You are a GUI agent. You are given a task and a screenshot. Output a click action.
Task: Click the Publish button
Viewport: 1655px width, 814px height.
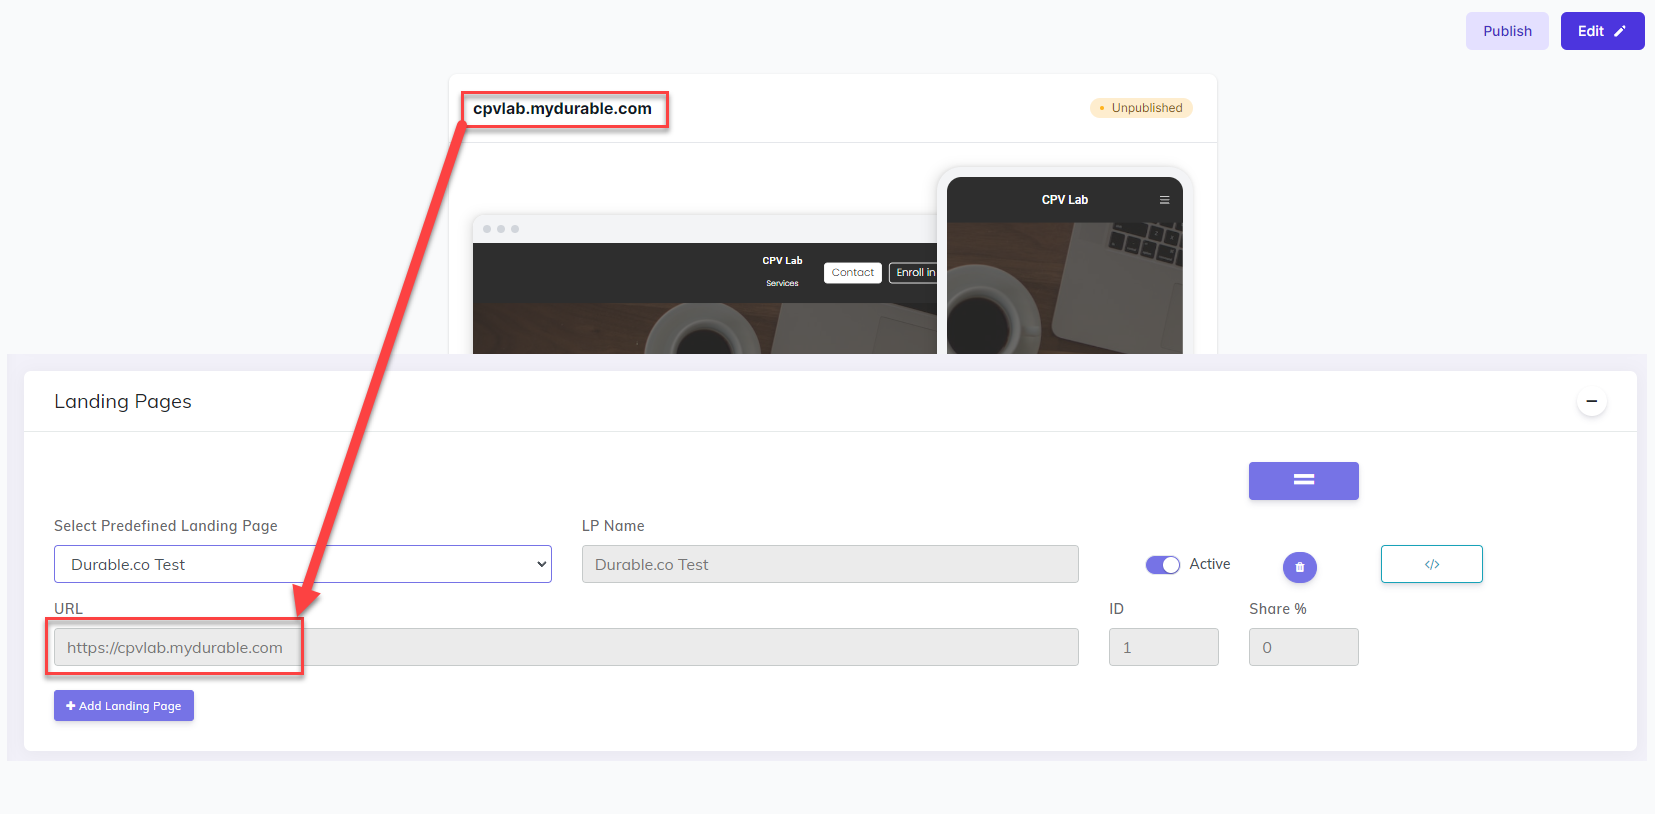(1507, 31)
